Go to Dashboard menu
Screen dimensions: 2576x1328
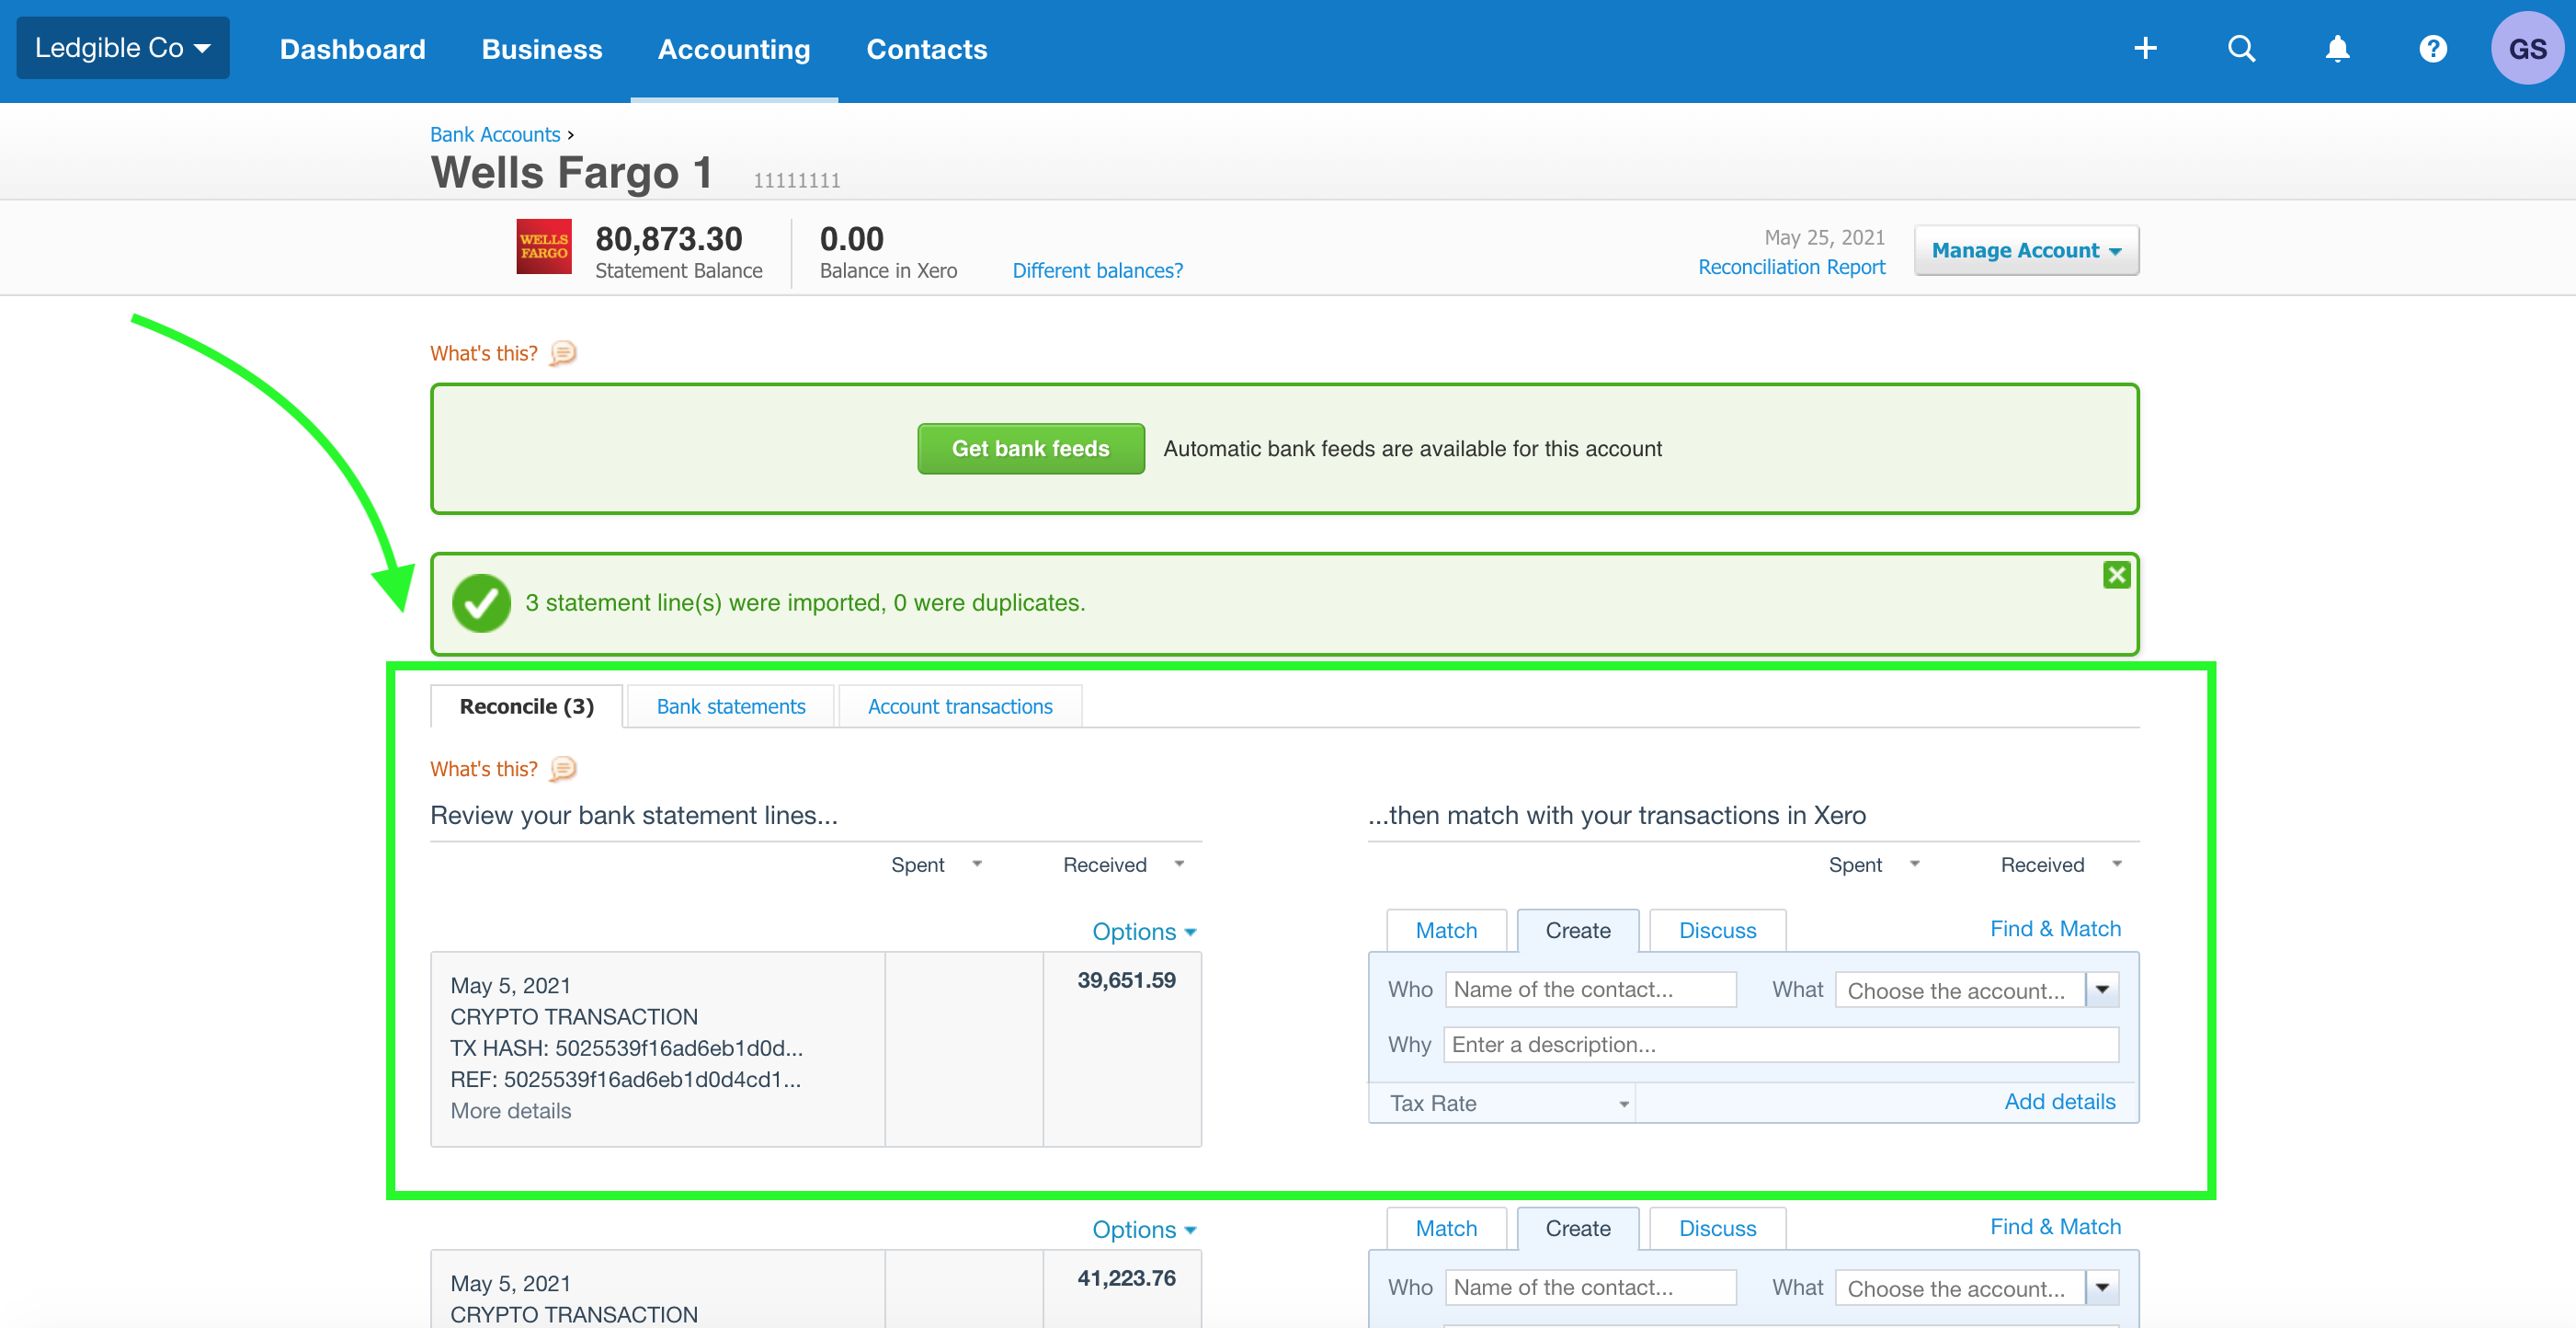click(352, 49)
